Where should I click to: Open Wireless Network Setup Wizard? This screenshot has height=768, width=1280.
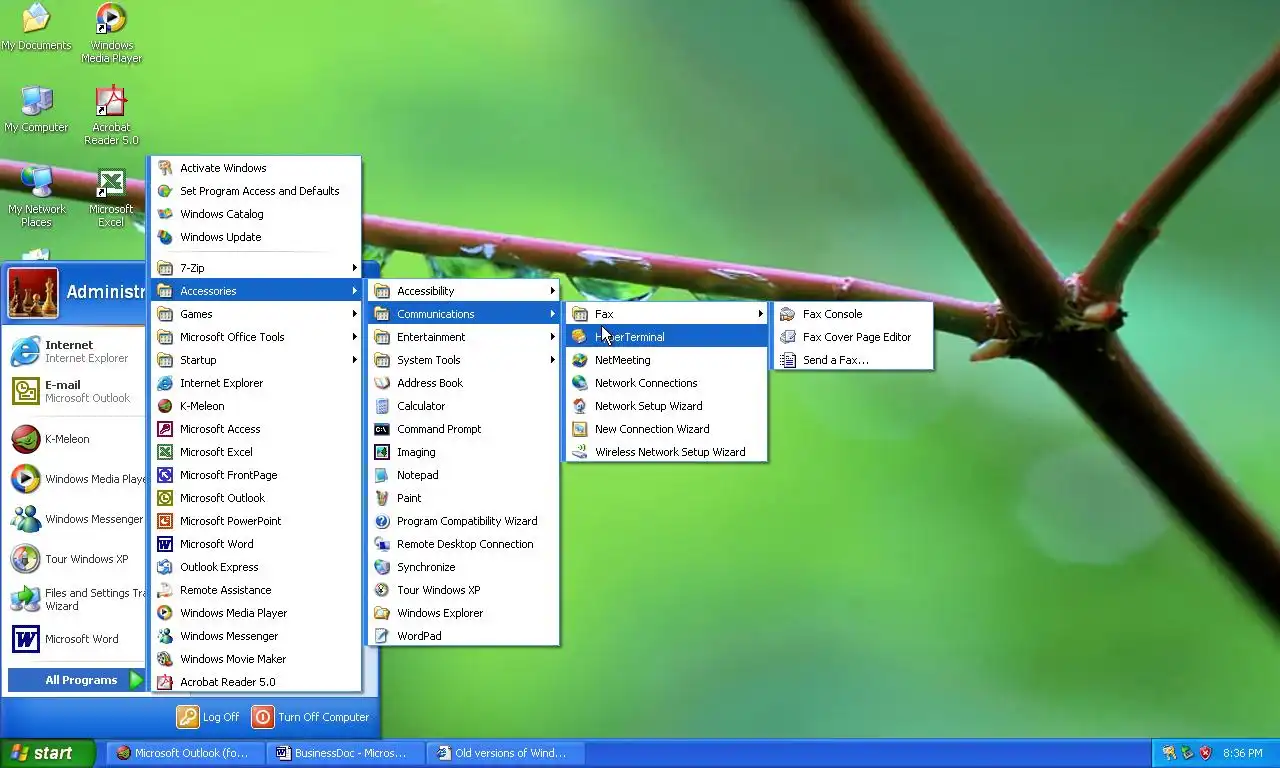click(666, 452)
